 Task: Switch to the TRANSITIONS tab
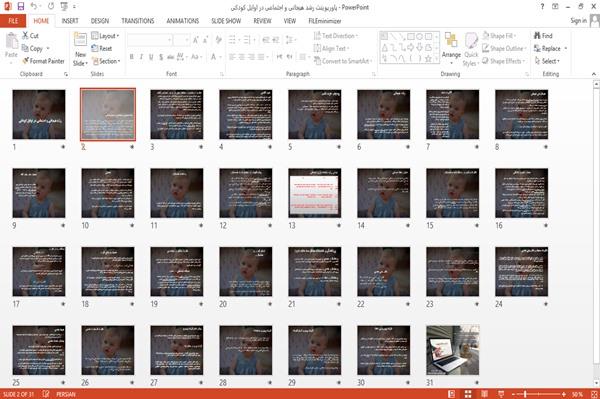pos(138,21)
